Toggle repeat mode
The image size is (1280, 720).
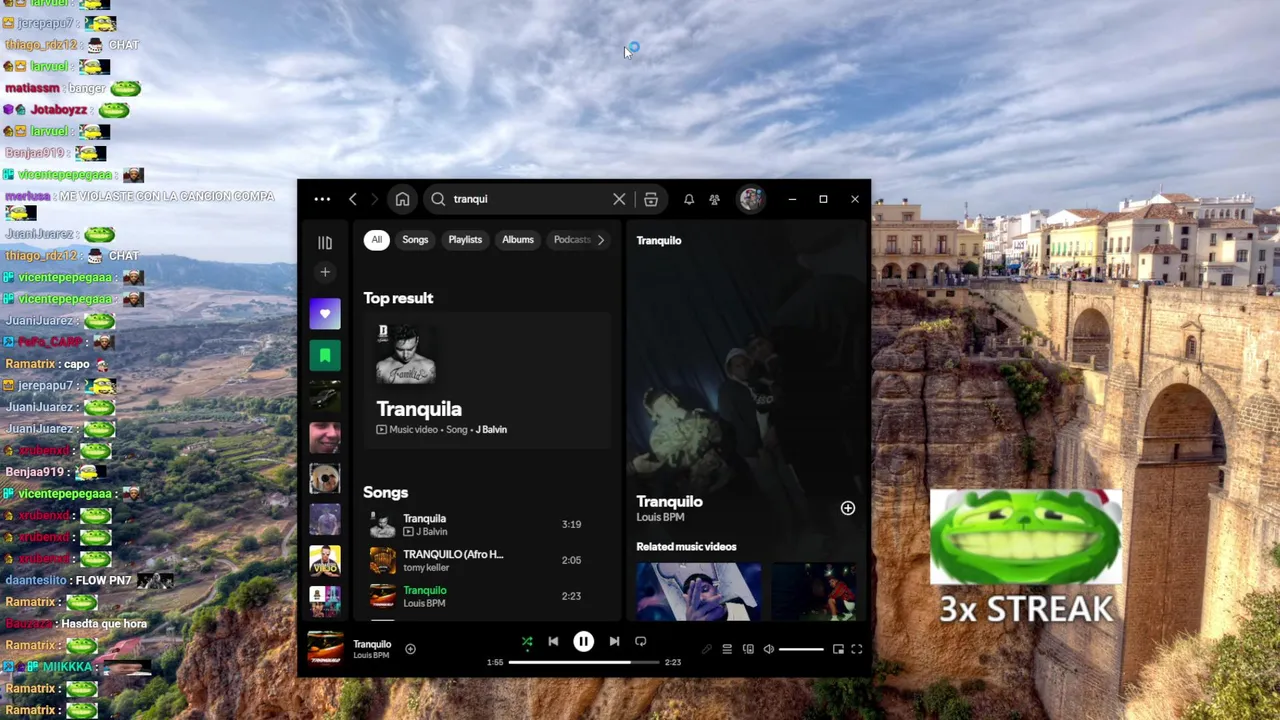tap(641, 642)
